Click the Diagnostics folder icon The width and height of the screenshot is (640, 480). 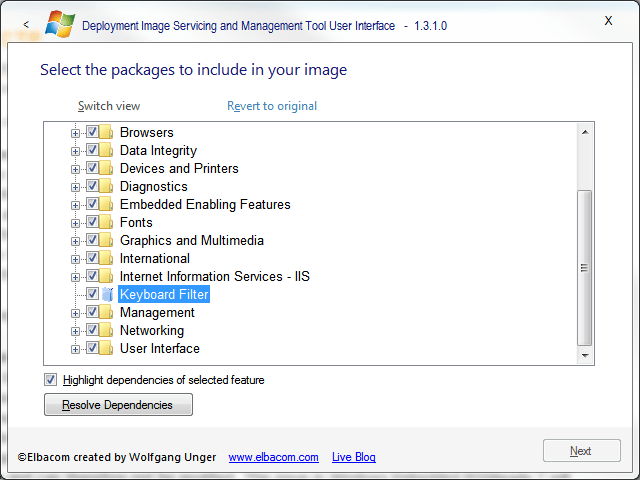click(106, 187)
